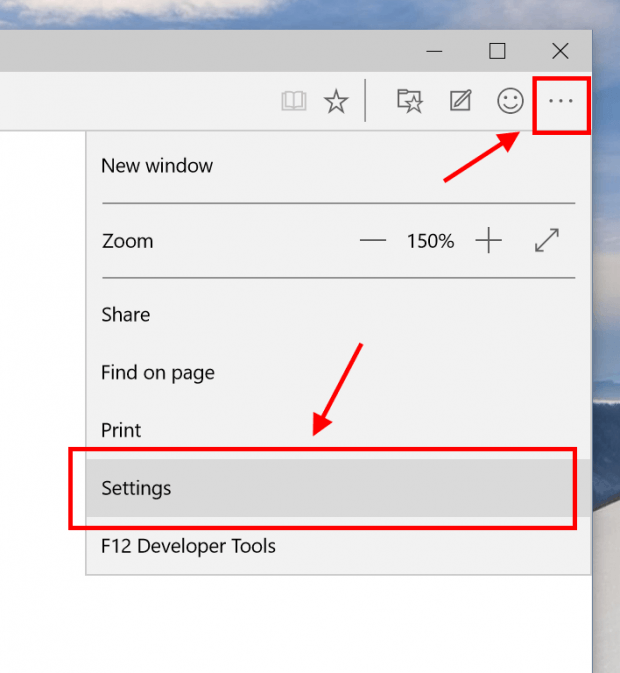The image size is (620, 673).
Task: Maximize the Edge browser window
Action: point(497,51)
